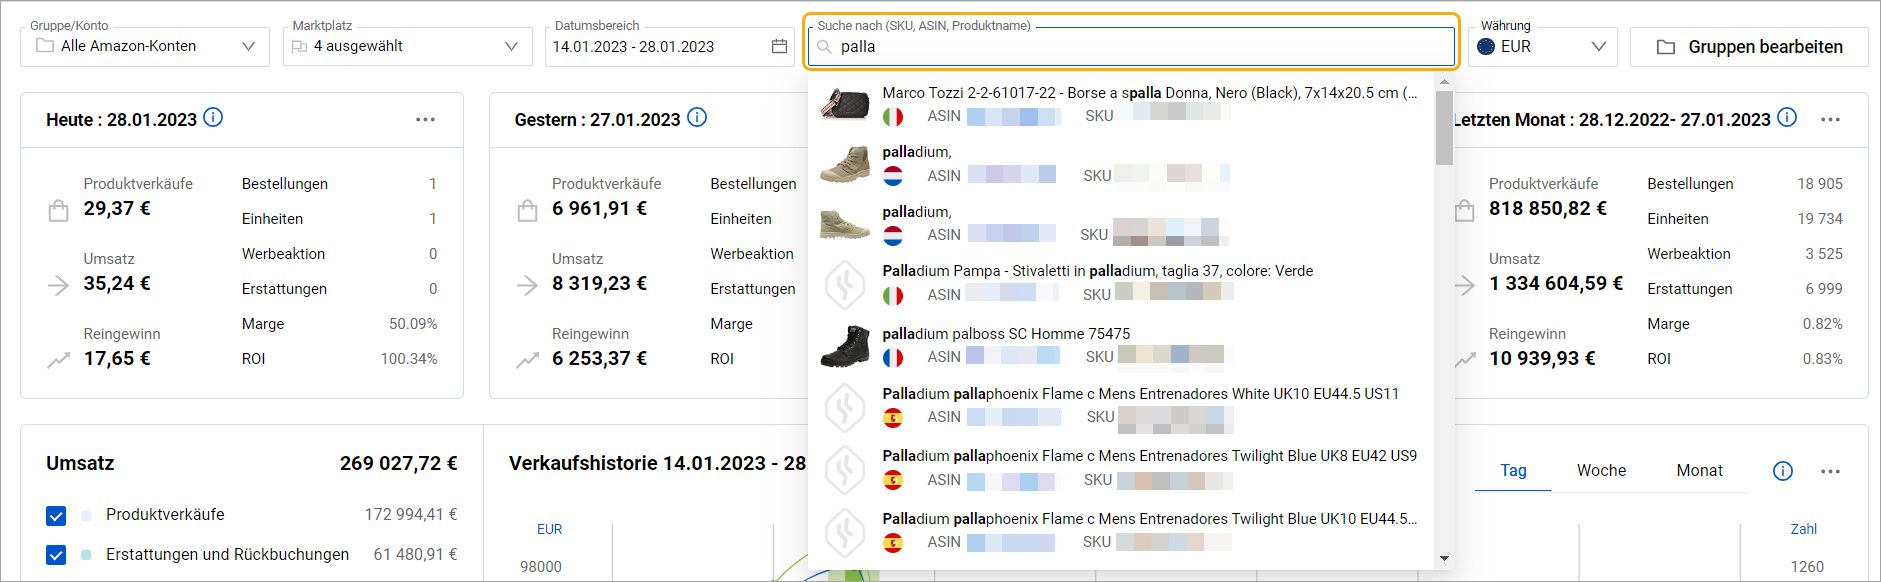Click the trend icon beside Reingewinn 6 253,37 €
Viewport: 1881px width, 582px height.
click(x=527, y=360)
